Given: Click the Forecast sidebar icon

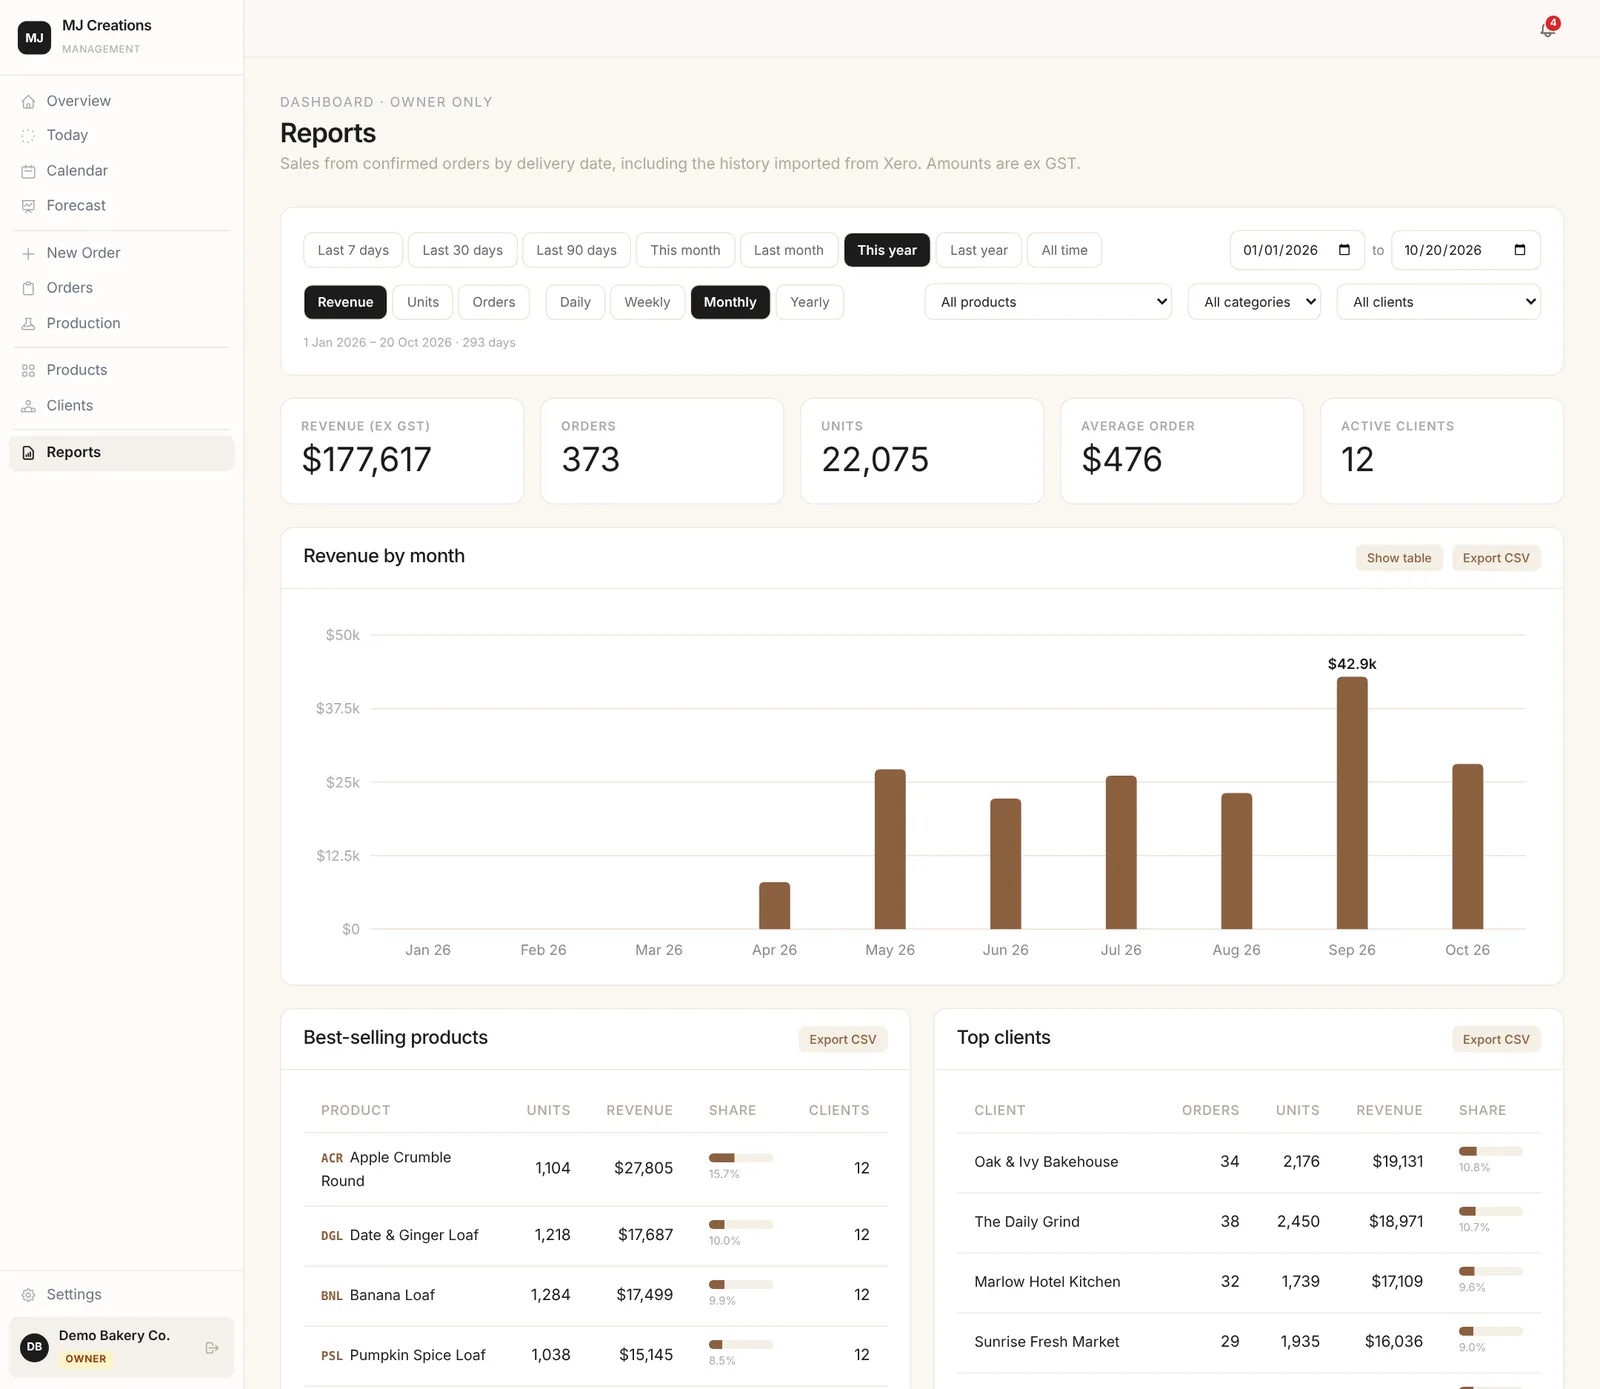Looking at the screenshot, I should [28, 206].
